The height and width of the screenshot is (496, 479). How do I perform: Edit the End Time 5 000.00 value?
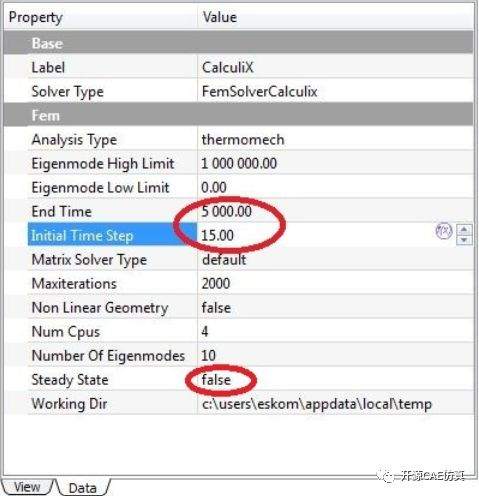pyautogui.click(x=335, y=211)
